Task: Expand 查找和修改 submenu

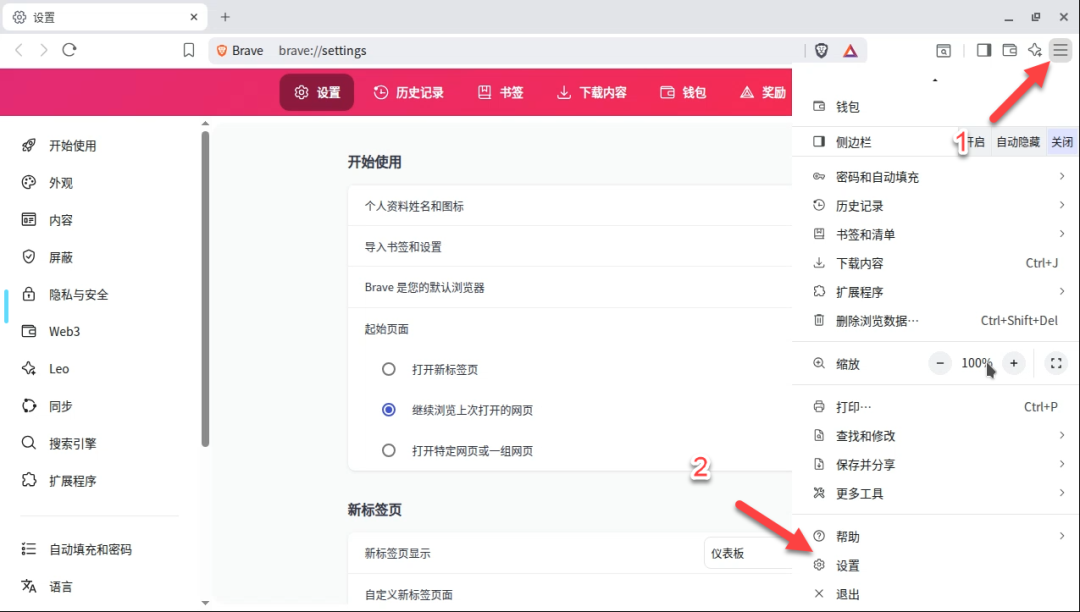Action: tap(936, 436)
